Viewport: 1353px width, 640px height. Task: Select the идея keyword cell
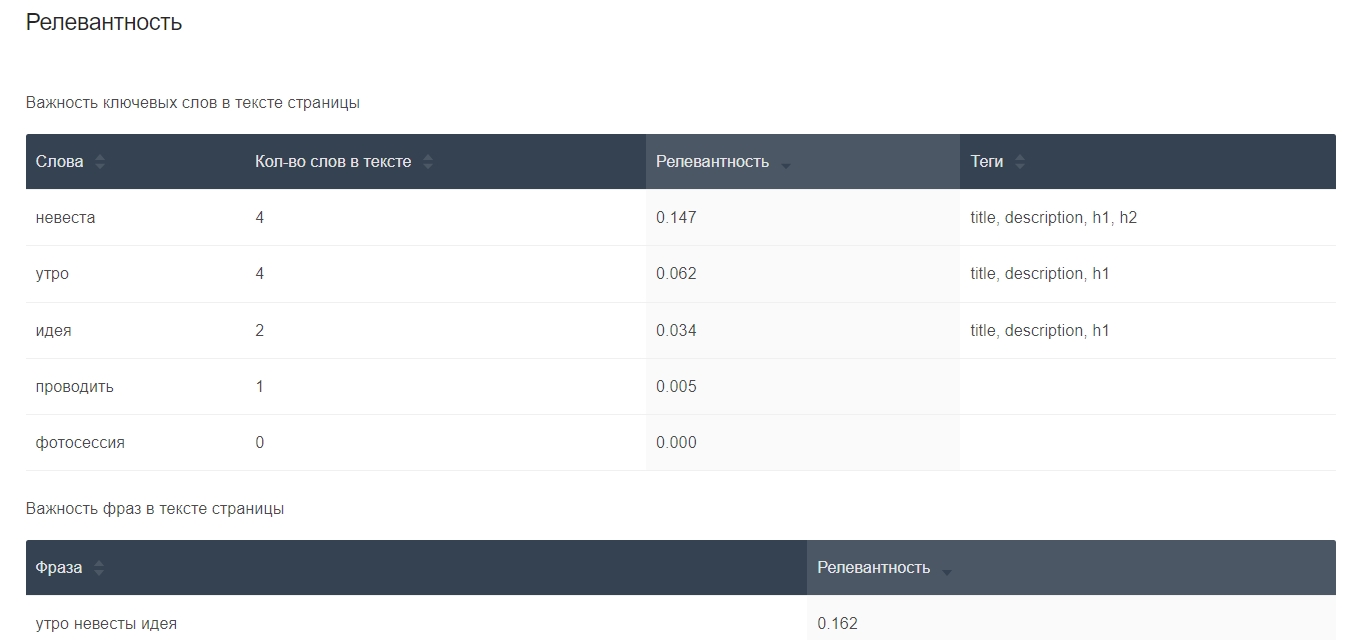[x=54, y=331]
